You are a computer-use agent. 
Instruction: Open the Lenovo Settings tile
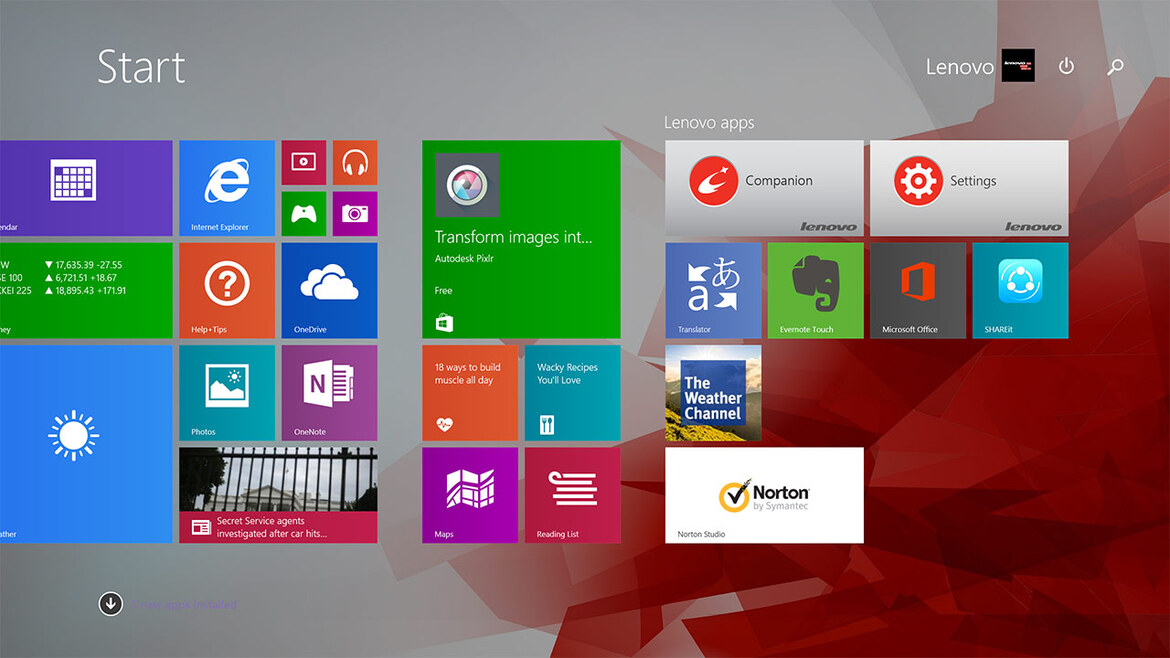[x=969, y=188]
